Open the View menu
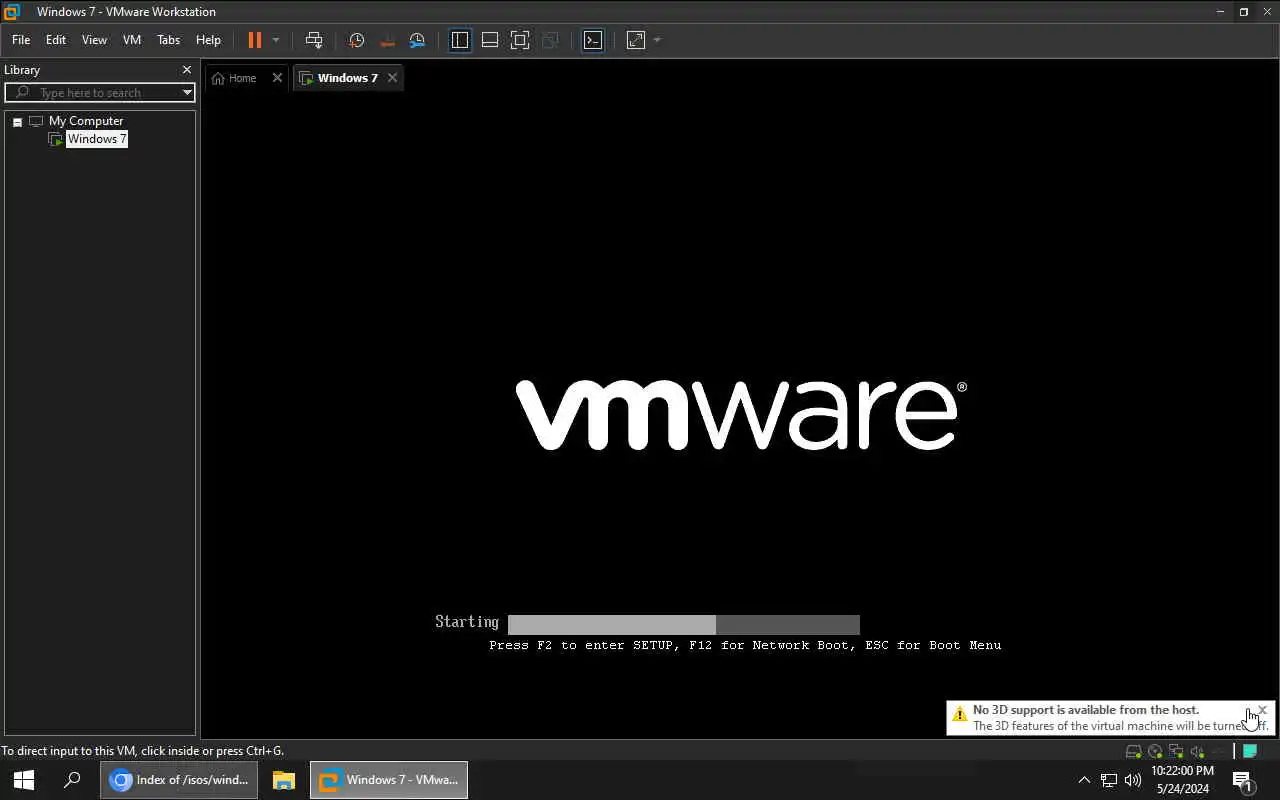The width and height of the screenshot is (1280, 800). (x=94, y=40)
